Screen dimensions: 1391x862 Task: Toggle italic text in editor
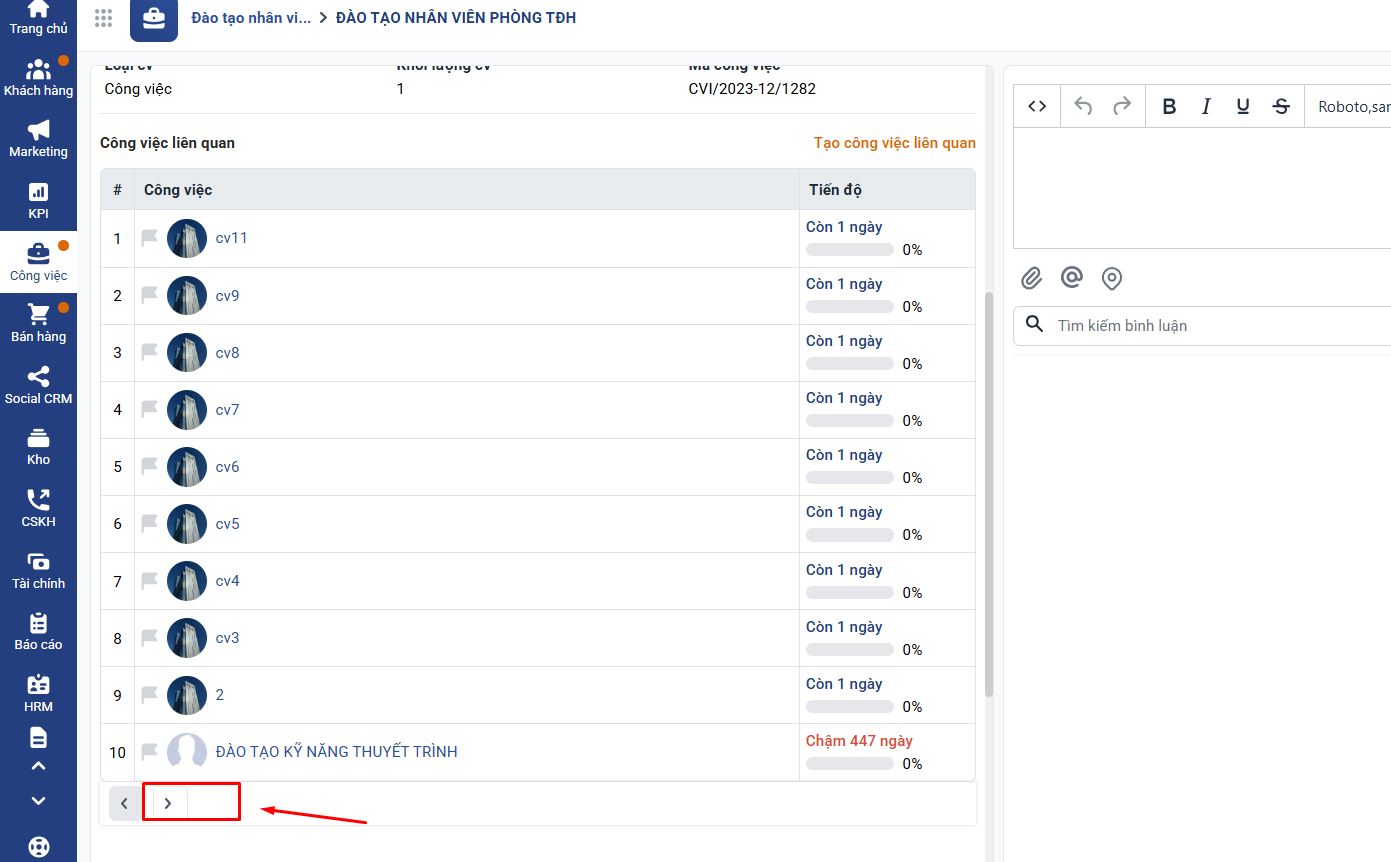point(1206,107)
